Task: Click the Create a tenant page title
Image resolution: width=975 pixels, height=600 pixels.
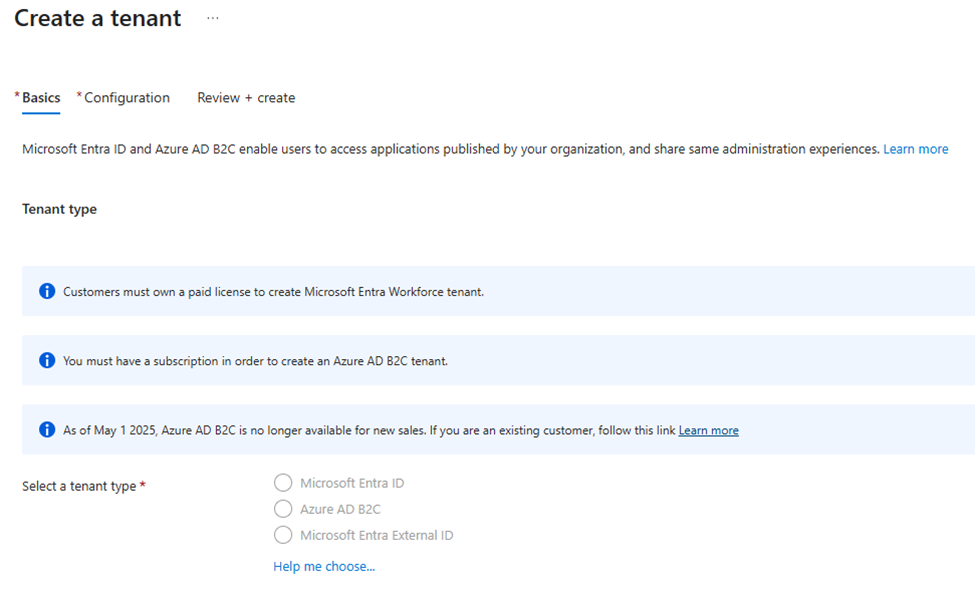Action: 98,18
